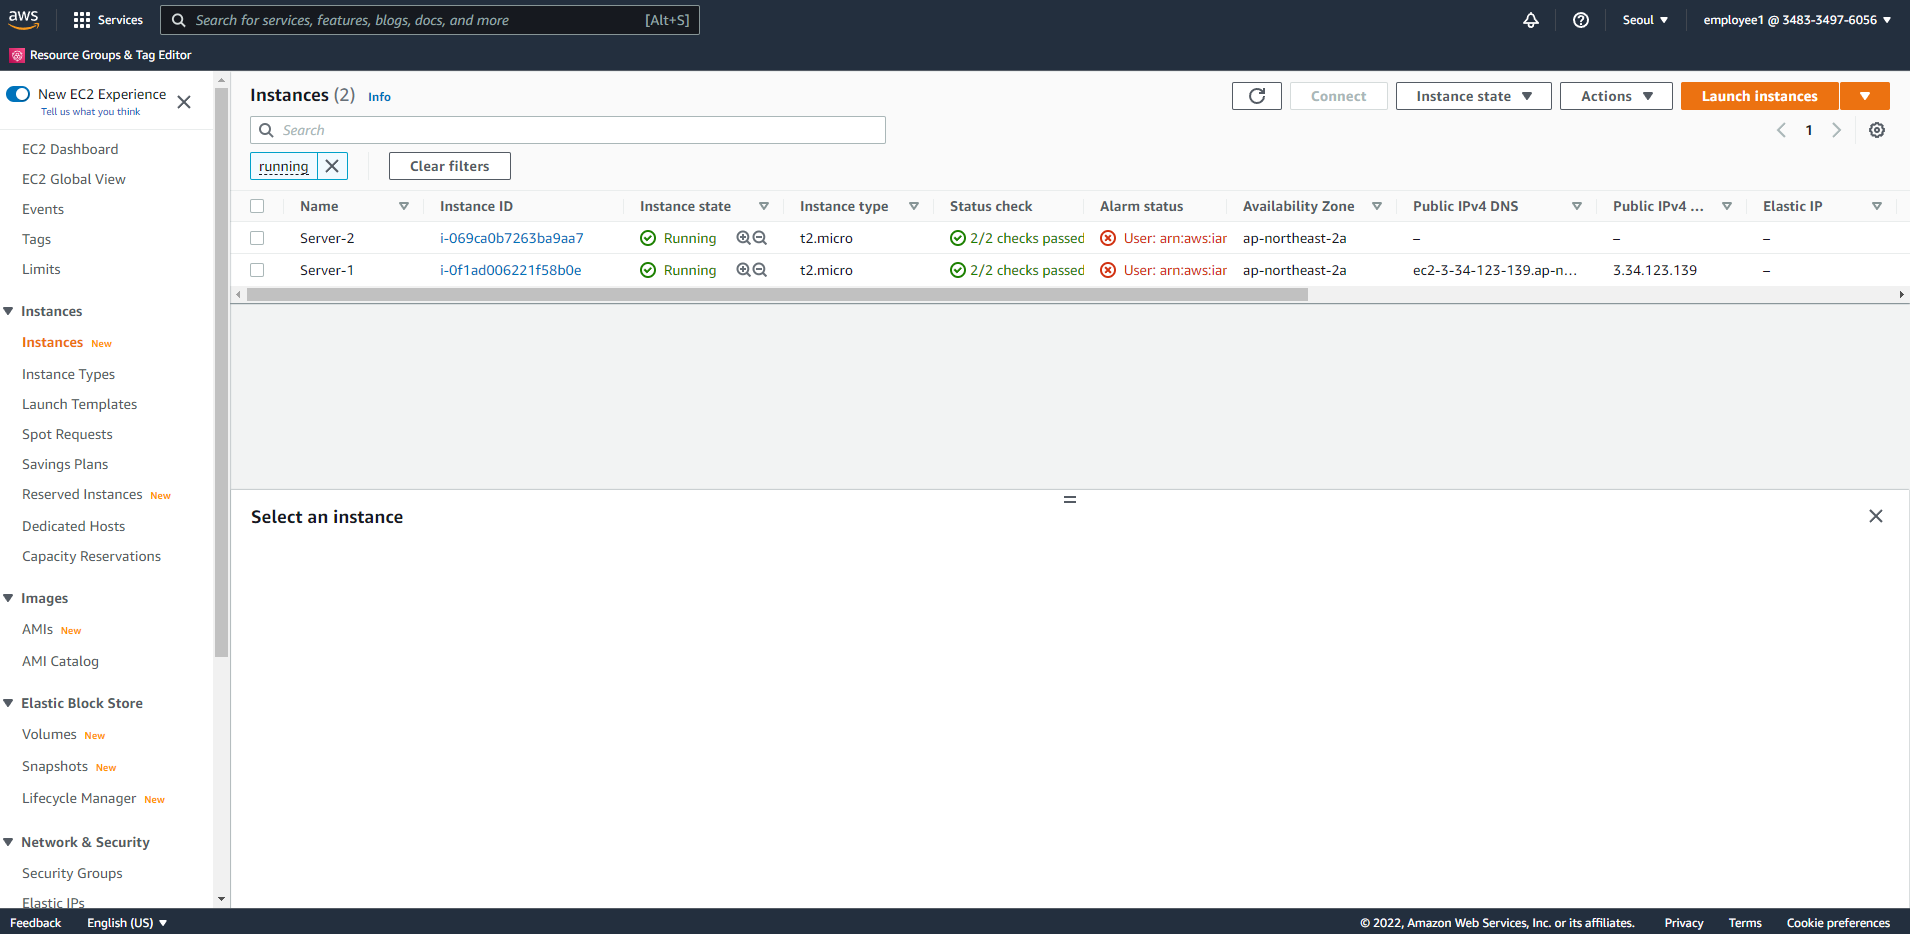The width and height of the screenshot is (1910, 934).
Task: Open instance ID i-0f1ad006221f58b0e link
Action: coord(511,270)
